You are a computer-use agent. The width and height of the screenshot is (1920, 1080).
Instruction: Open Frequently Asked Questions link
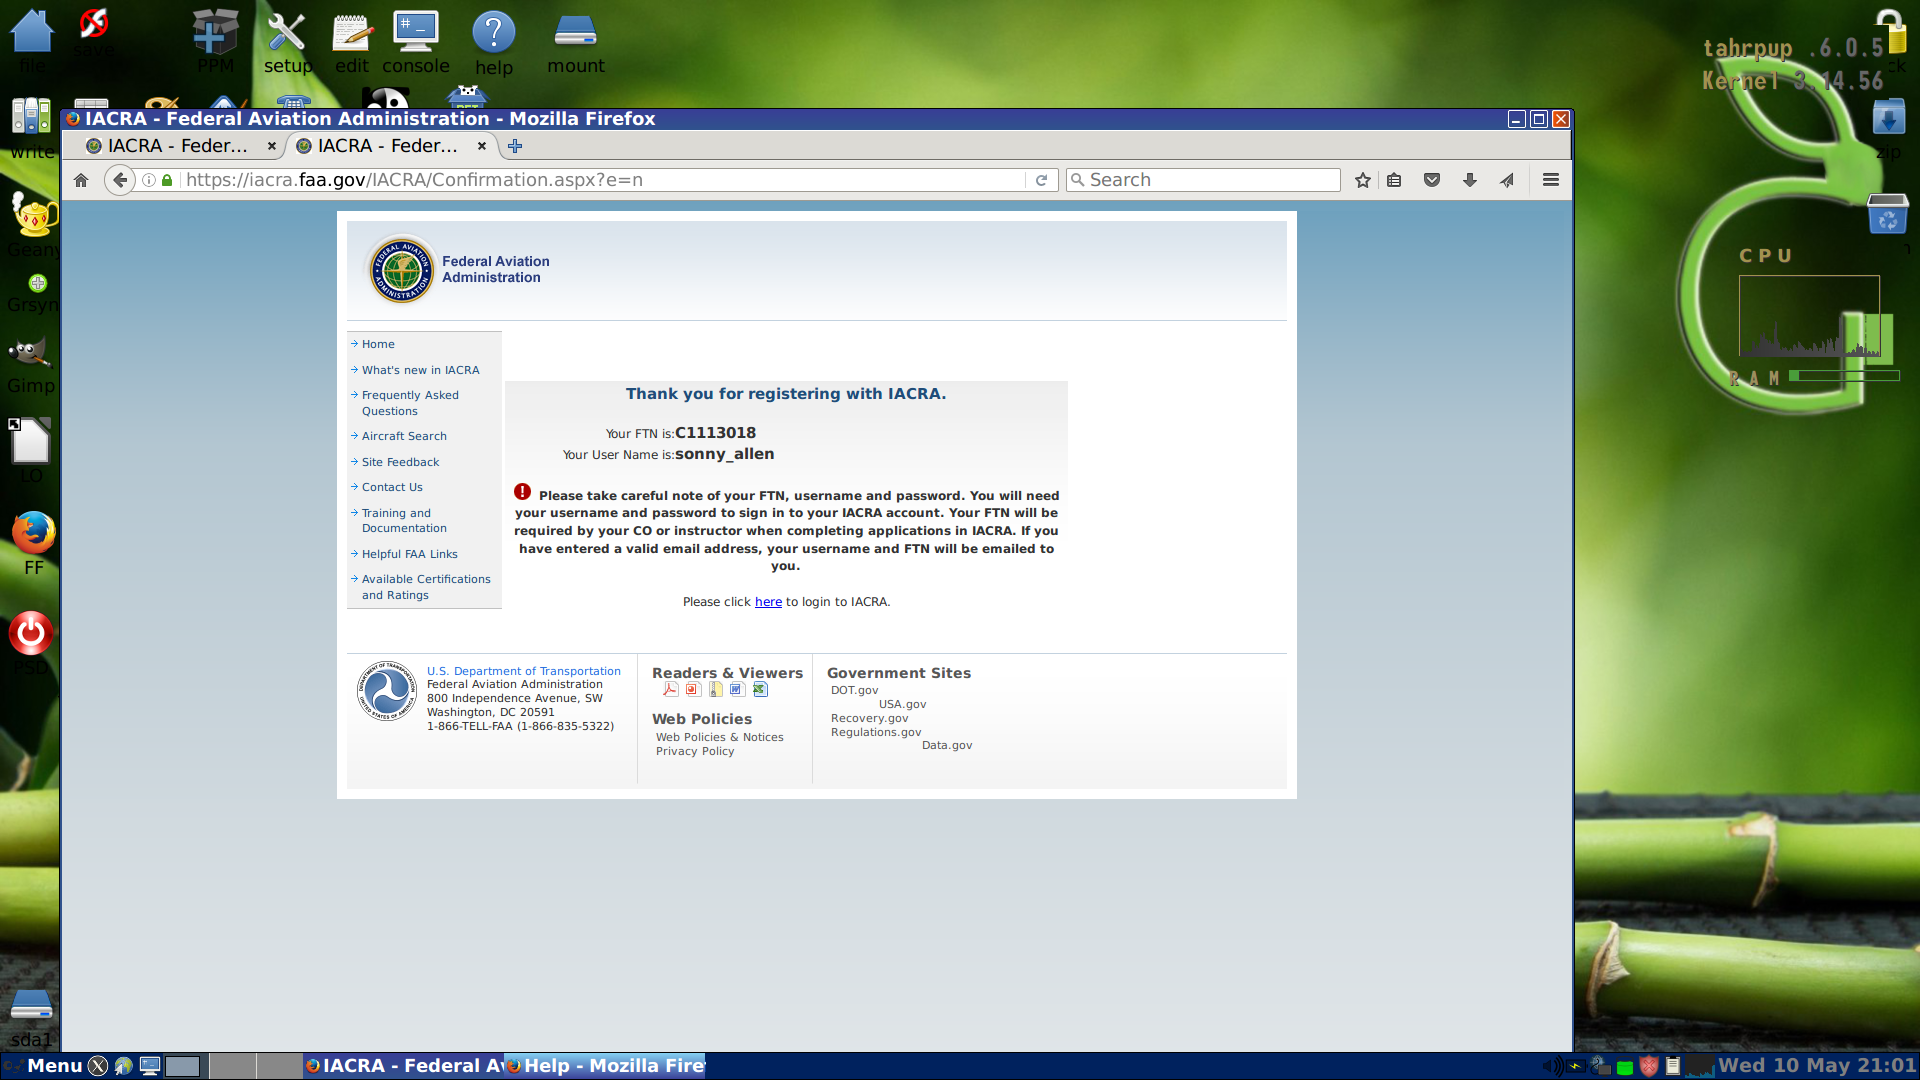[410, 403]
